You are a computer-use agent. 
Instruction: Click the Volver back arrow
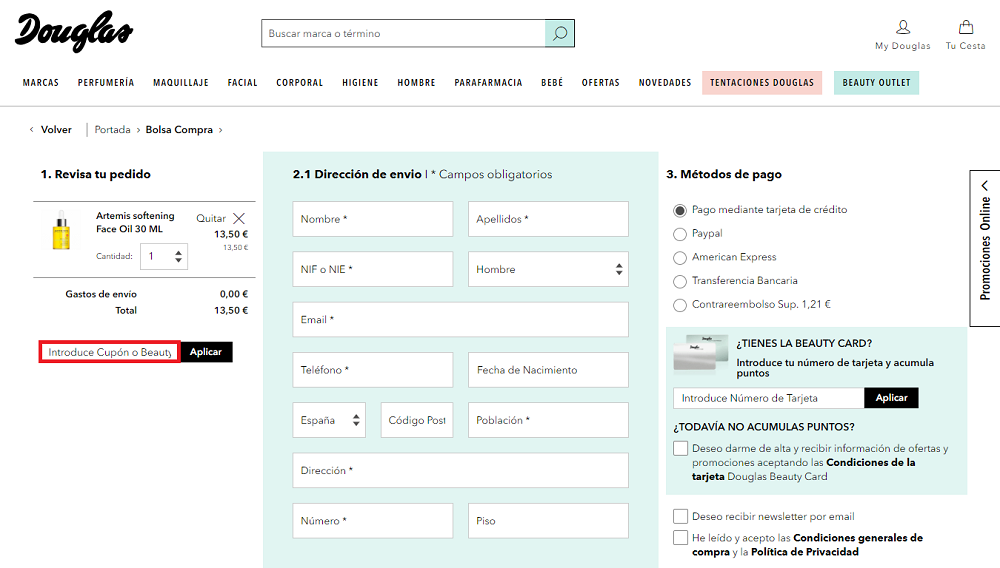coord(32,130)
